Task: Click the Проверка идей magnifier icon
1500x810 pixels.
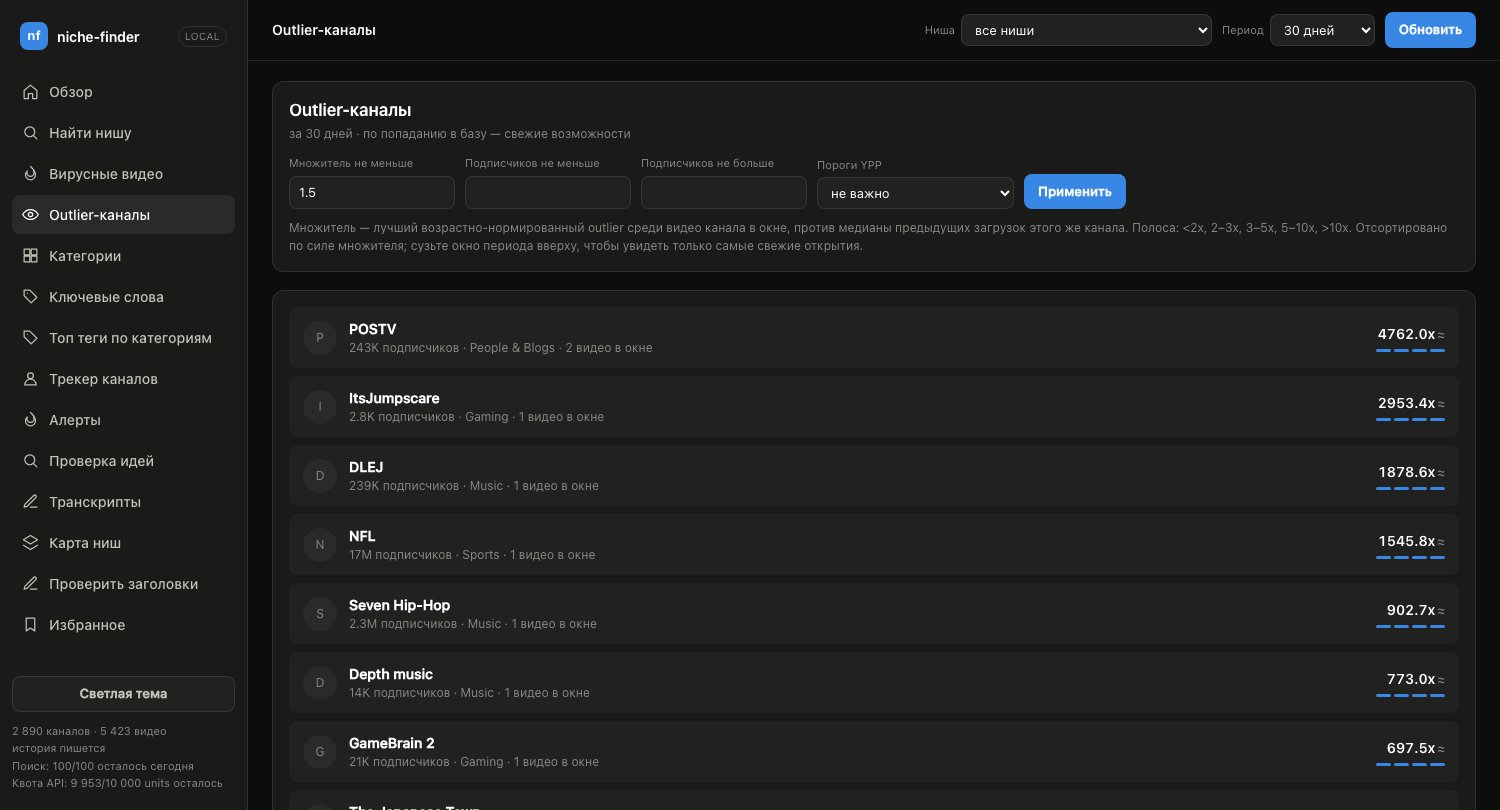Action: click(30, 461)
